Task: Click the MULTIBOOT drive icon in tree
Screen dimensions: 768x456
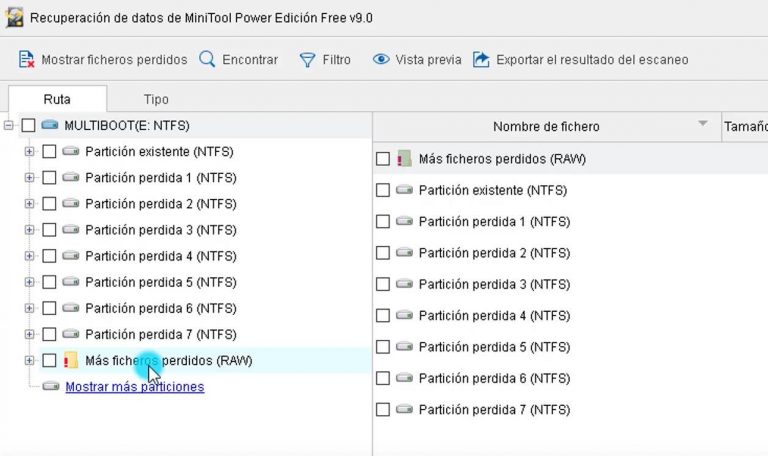Action: (x=49, y=125)
